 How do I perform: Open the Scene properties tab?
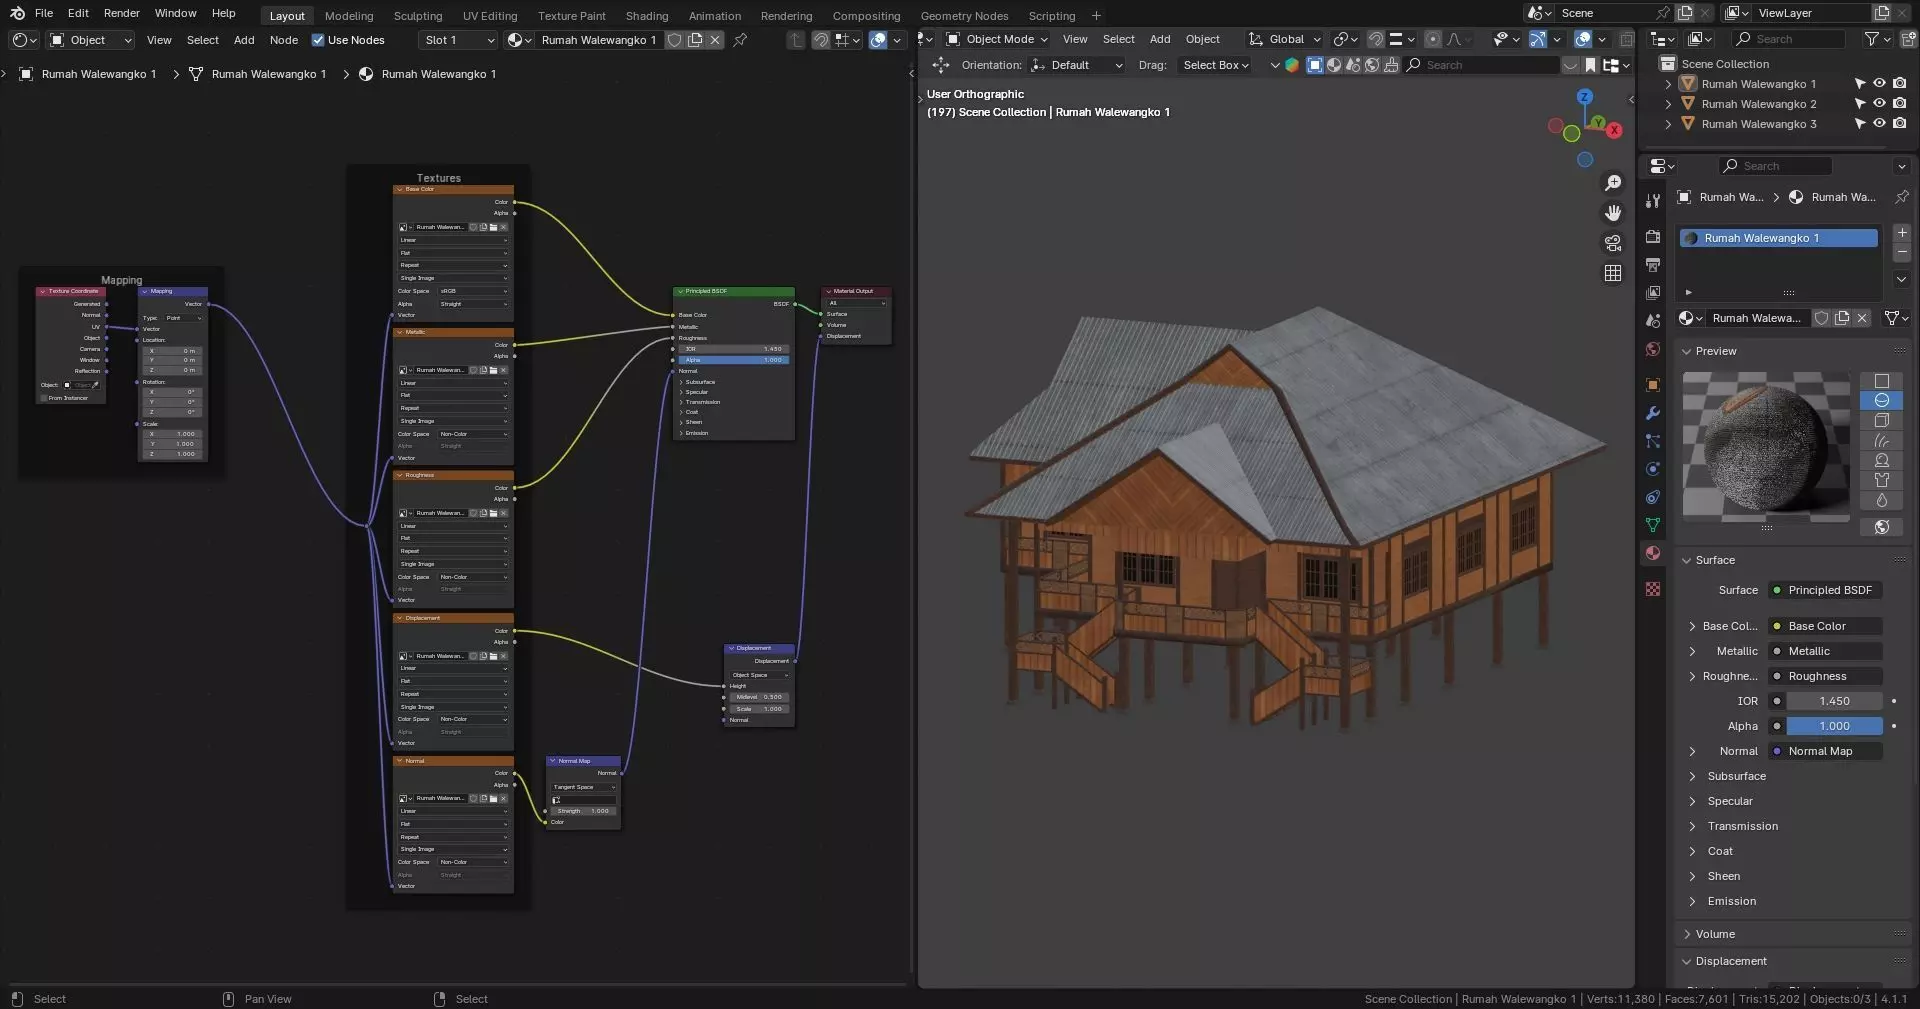tap(1653, 321)
